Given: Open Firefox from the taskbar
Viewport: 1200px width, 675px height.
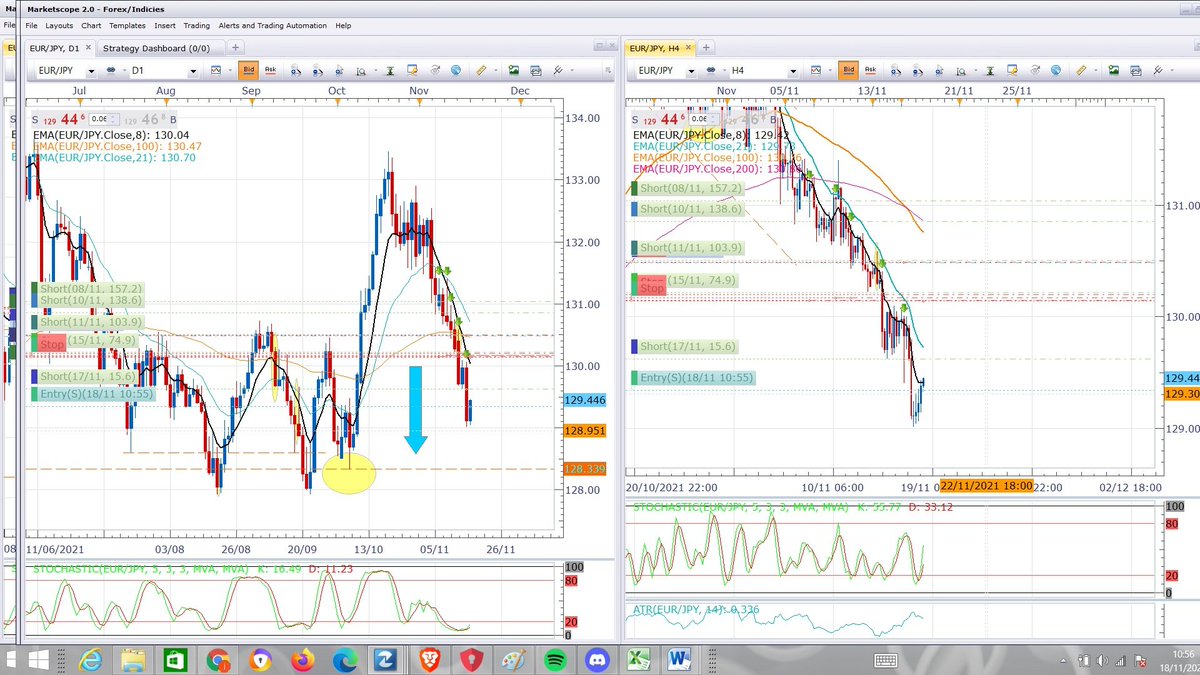Looking at the screenshot, I should 303,660.
